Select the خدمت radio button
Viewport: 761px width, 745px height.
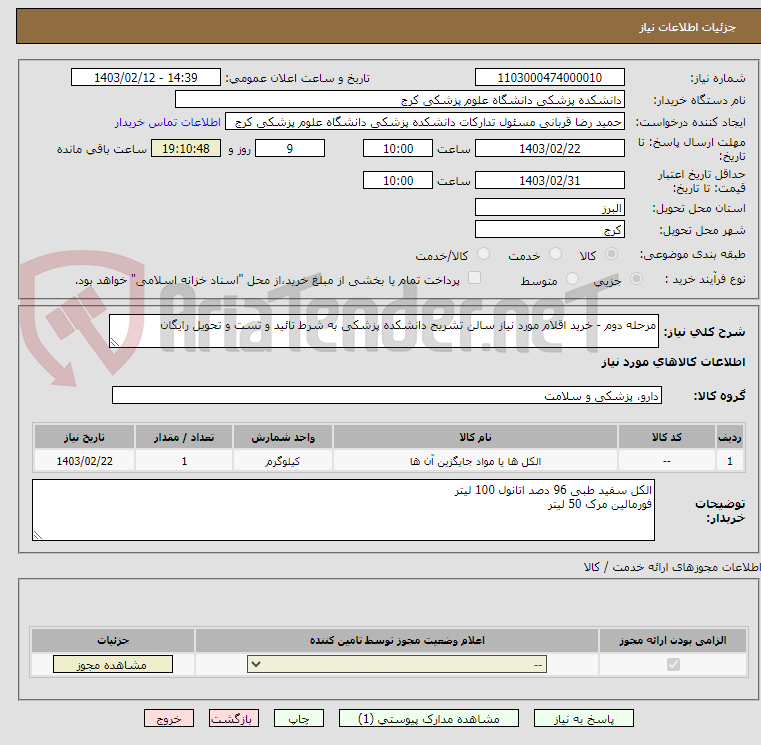555,254
